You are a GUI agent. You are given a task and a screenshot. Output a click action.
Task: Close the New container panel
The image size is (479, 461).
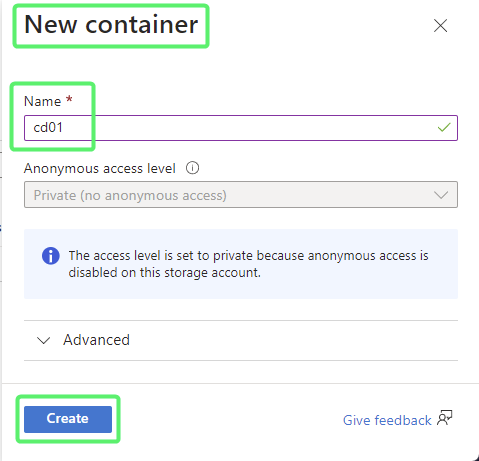440,26
